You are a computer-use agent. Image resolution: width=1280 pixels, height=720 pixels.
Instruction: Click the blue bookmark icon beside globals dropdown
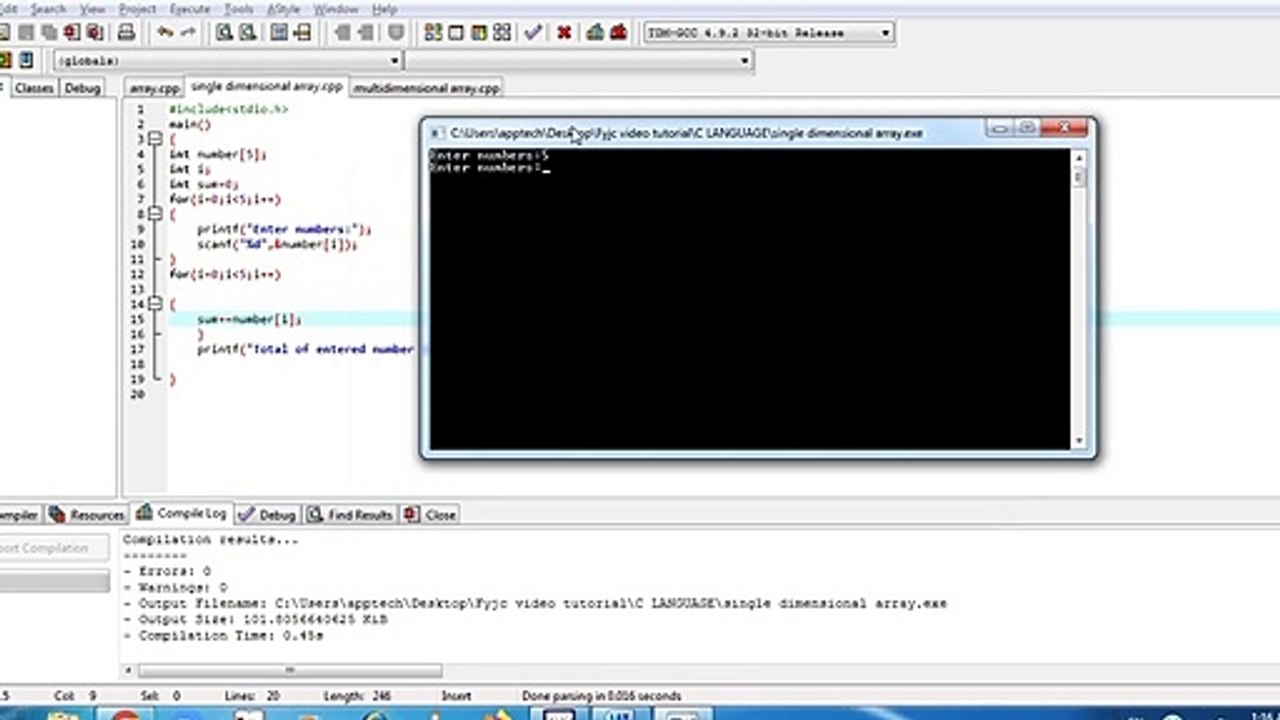(26, 61)
